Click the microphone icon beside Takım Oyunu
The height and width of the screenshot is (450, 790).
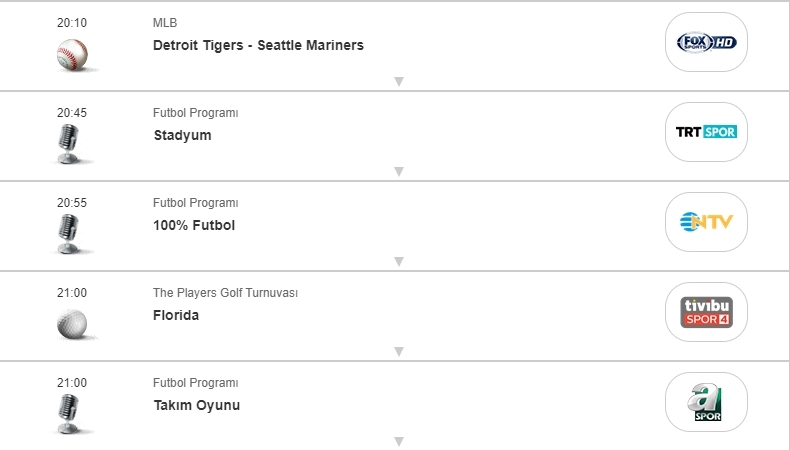(68, 414)
